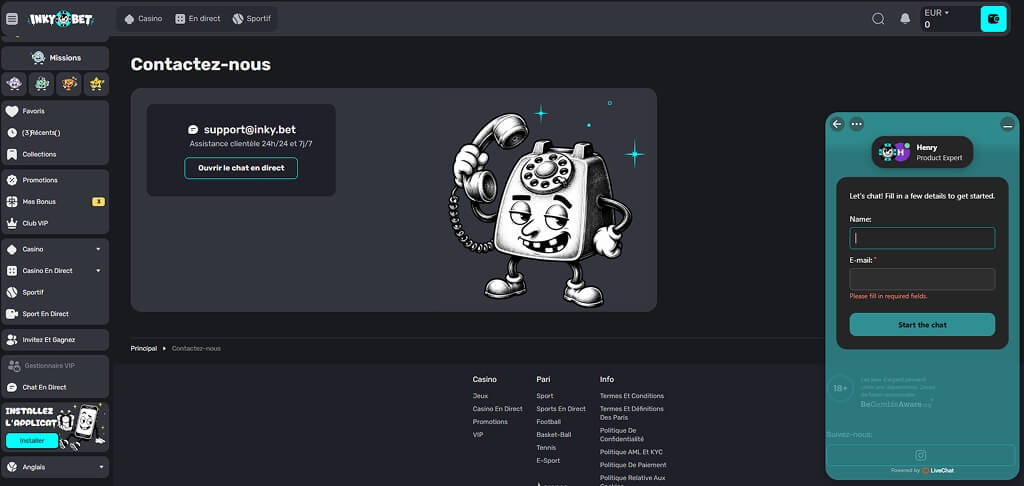Open Club VIP in the sidebar
The image size is (1024, 486).
55,223
